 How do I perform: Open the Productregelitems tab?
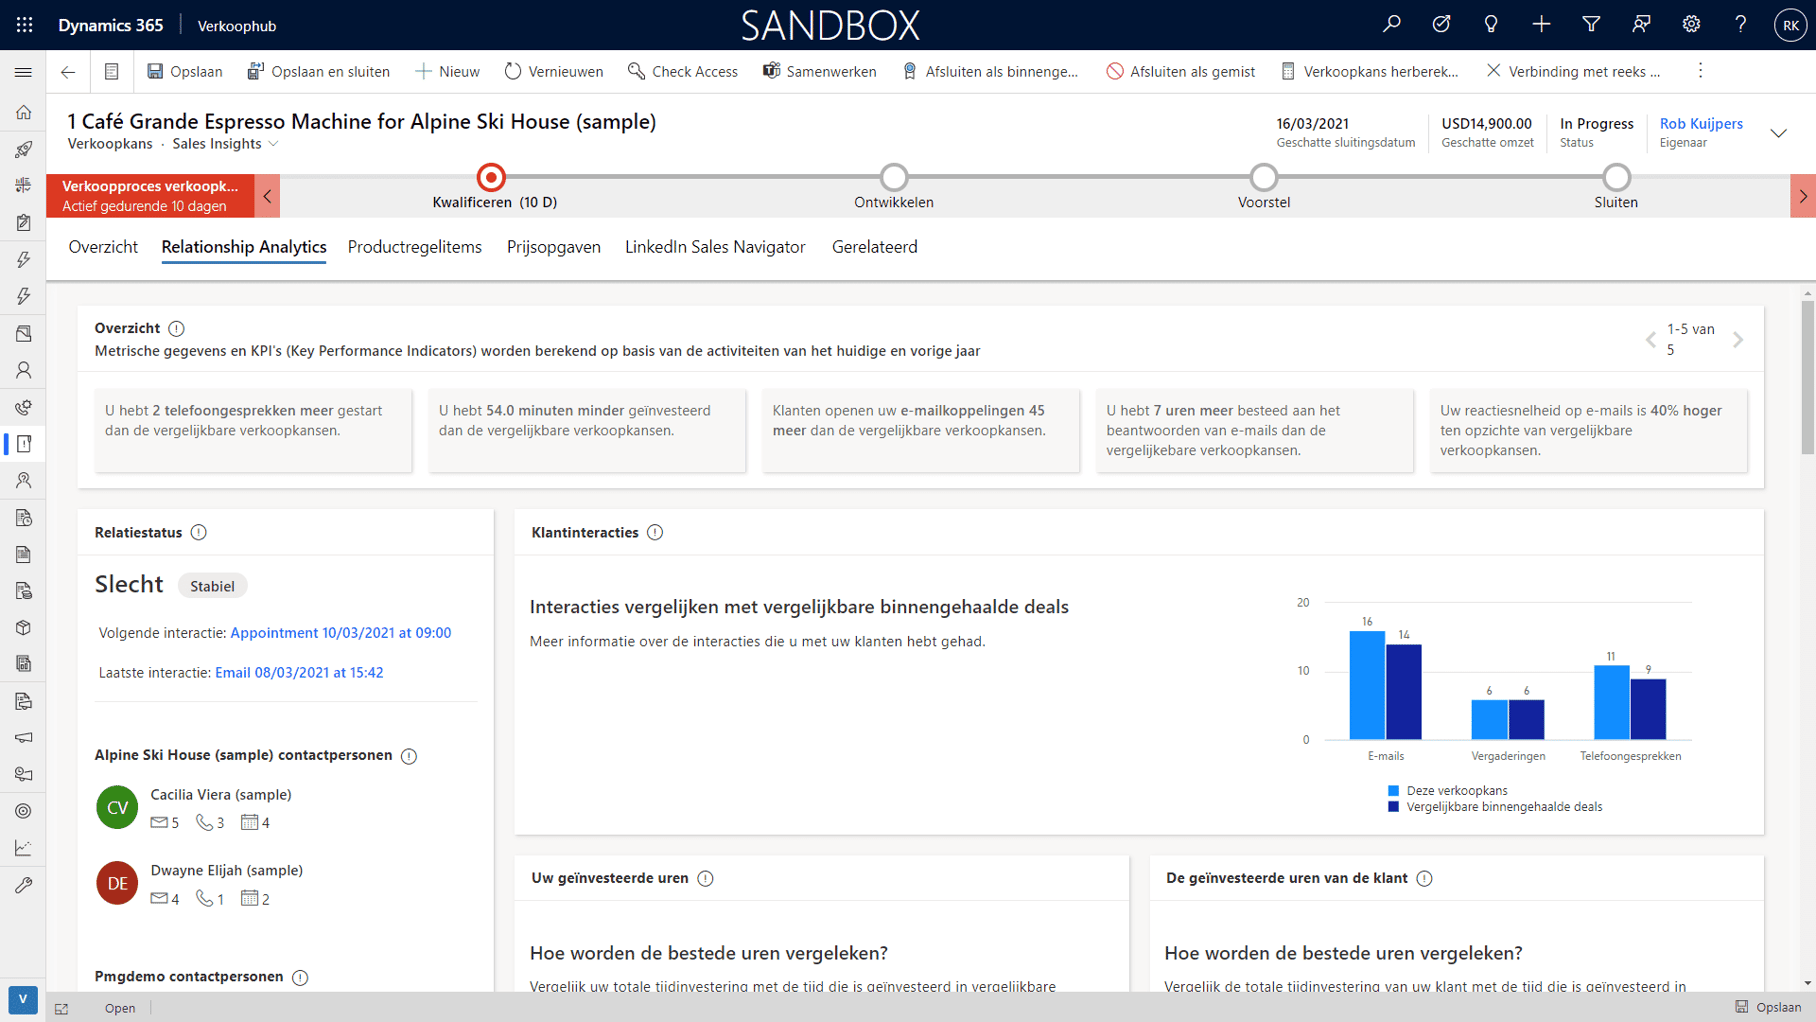415,247
